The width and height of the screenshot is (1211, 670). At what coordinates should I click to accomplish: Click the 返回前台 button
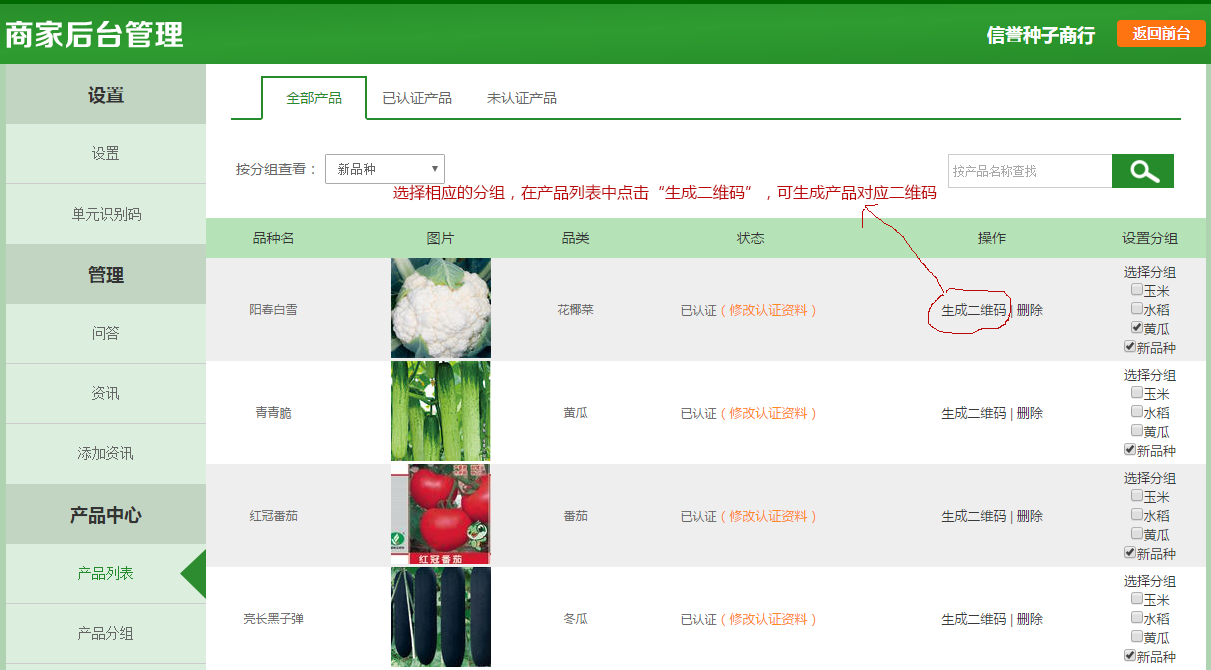click(x=1161, y=33)
